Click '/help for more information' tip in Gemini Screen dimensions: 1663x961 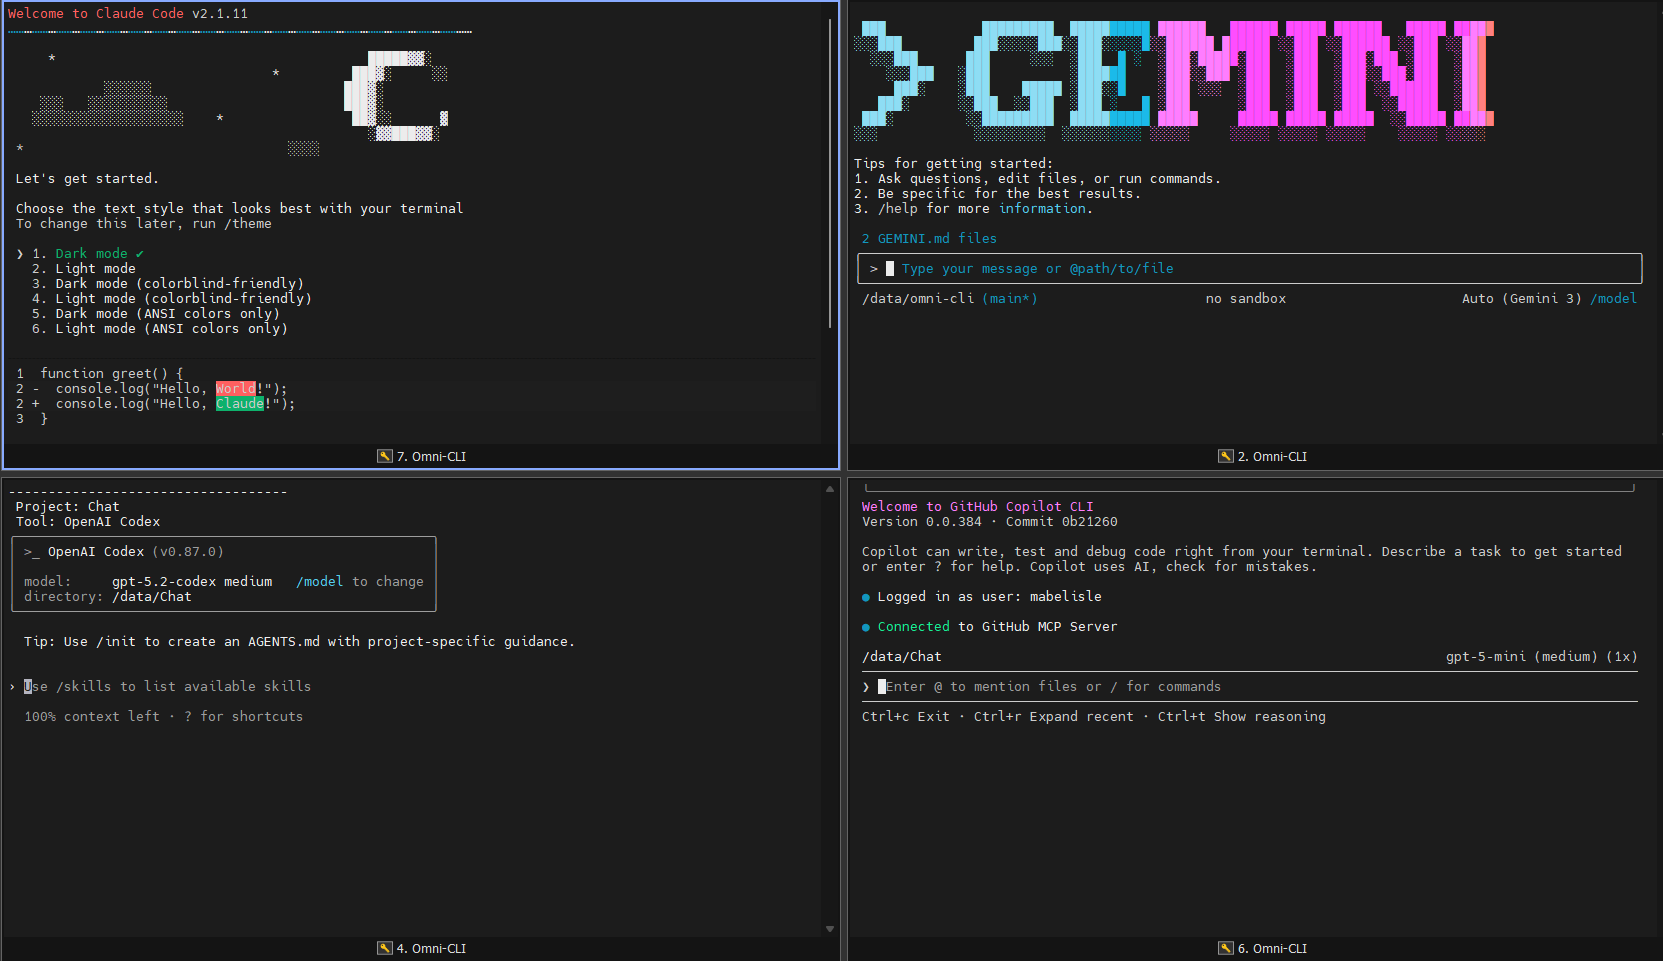[986, 209]
